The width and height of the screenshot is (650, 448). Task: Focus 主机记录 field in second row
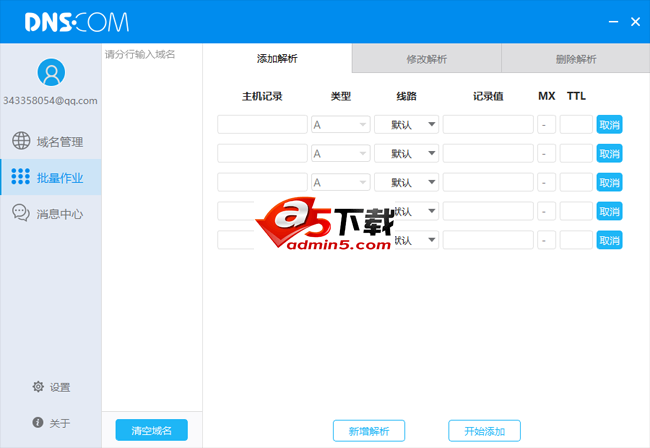point(262,153)
